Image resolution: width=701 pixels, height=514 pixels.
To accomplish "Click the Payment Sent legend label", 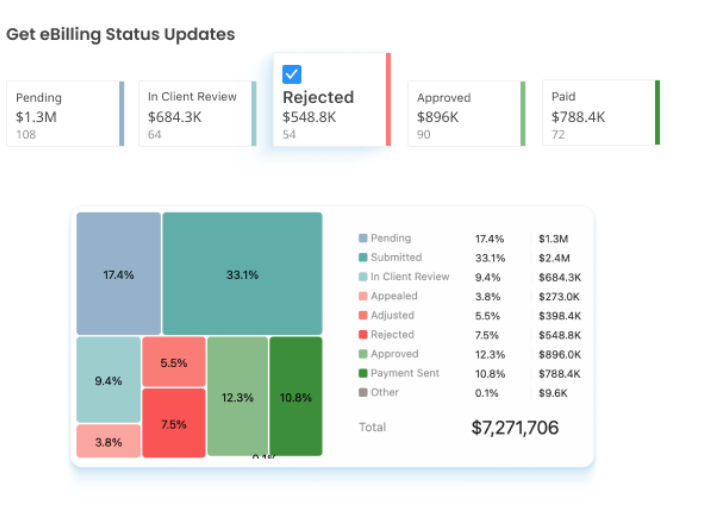I will 405,373.
